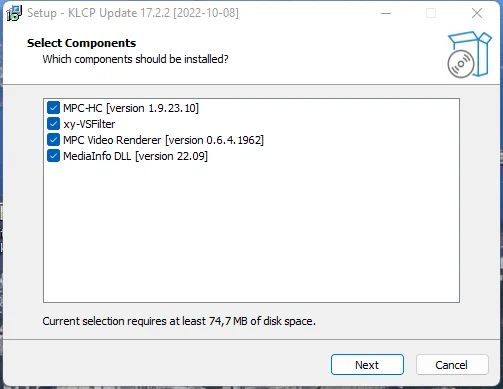Screen dimensions: 503x389
Task: Select the xy-VSFilter list entry text
Action: [89, 124]
